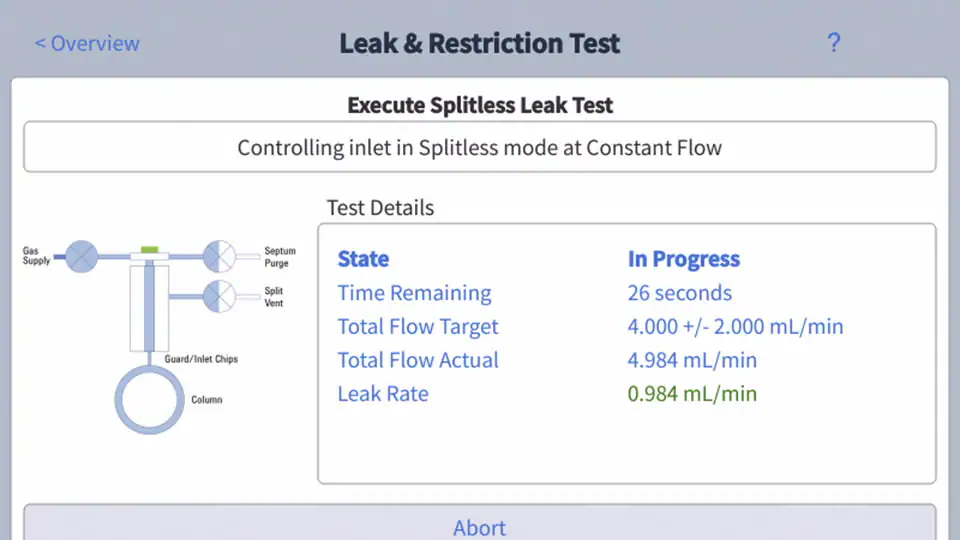This screenshot has height=540, width=960.
Task: Click the Gas Supply valve icon
Action: [x=82, y=257]
